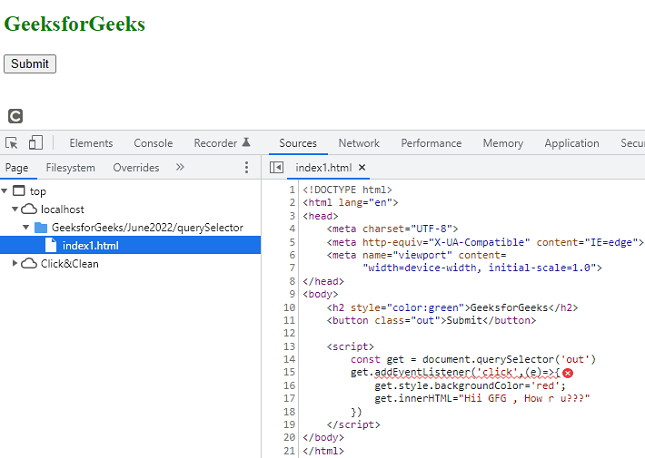The image size is (645, 458).
Task: Select the top frame tree label
Action: [x=38, y=191]
